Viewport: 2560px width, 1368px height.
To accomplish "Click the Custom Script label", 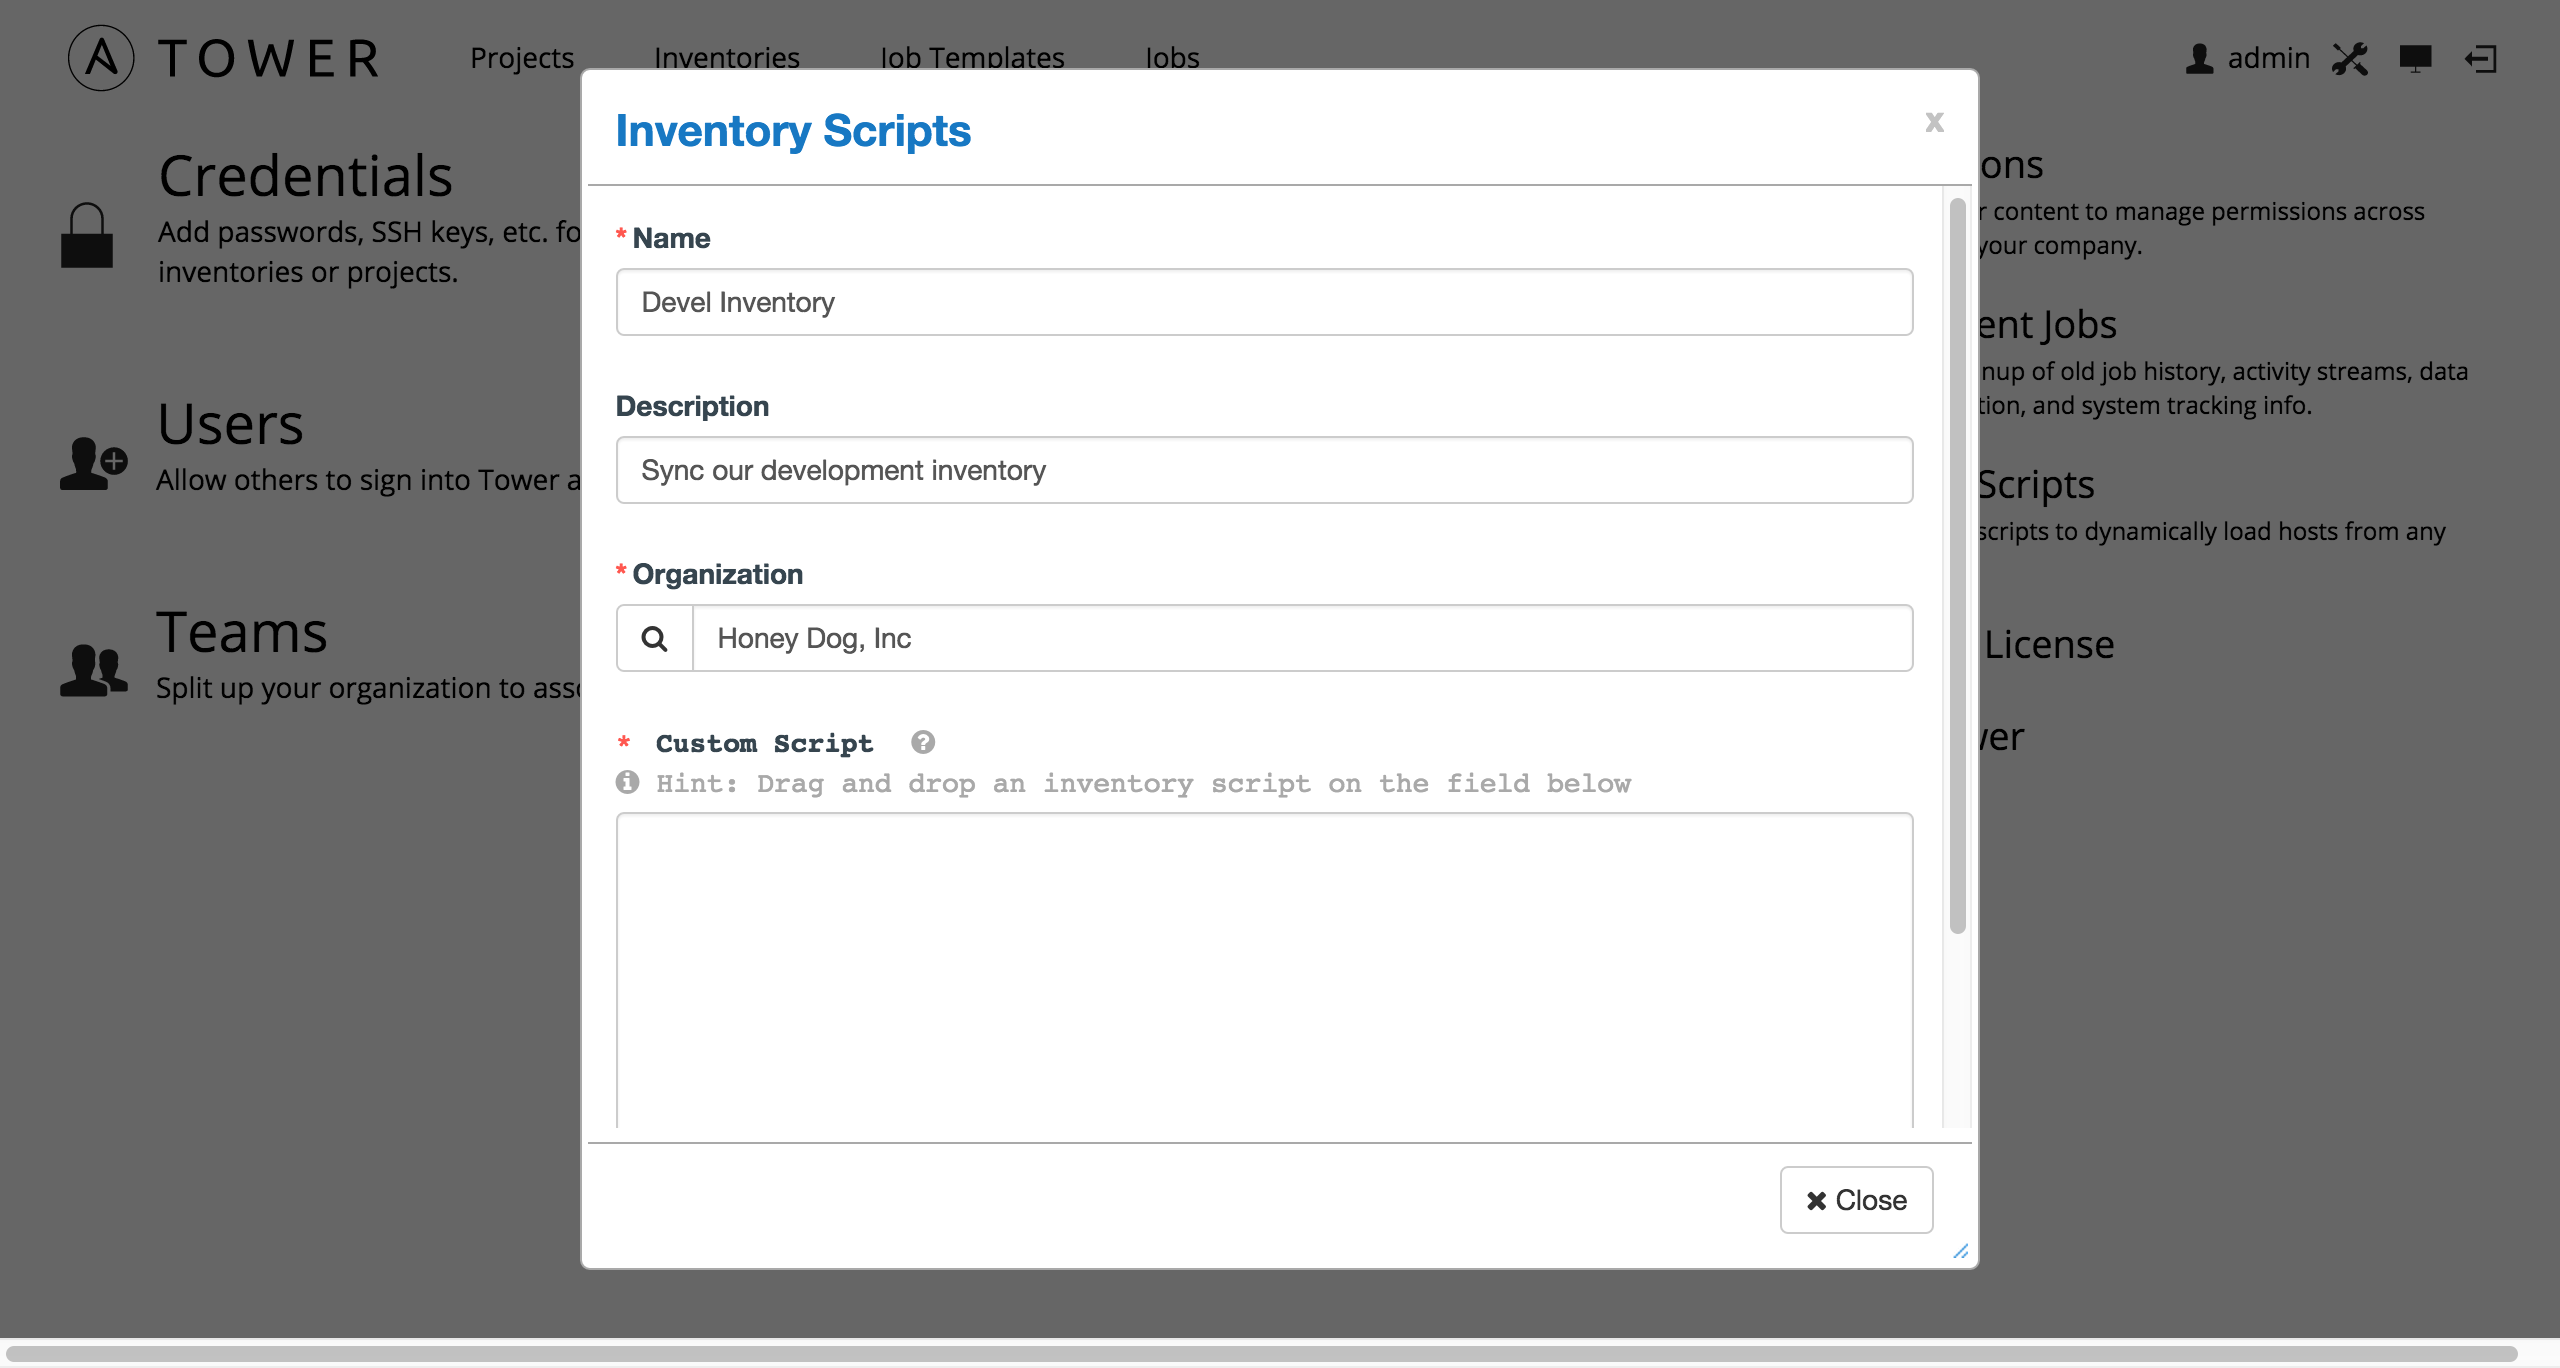I will coord(764,743).
